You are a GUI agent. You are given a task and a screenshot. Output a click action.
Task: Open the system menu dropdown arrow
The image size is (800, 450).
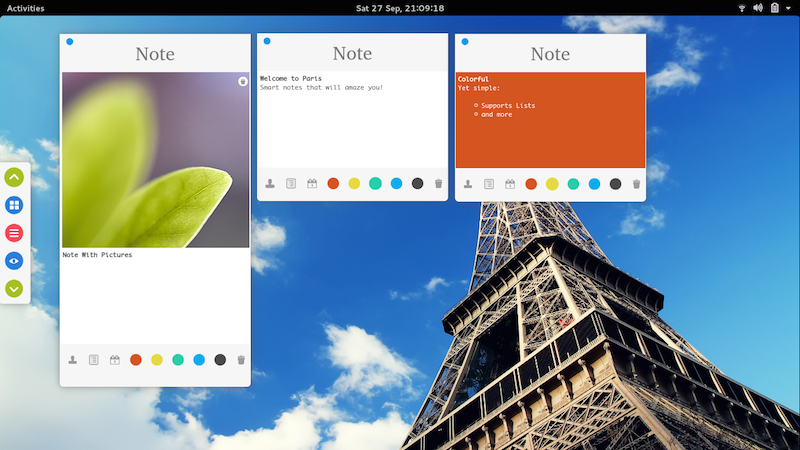pyautogui.click(x=788, y=8)
